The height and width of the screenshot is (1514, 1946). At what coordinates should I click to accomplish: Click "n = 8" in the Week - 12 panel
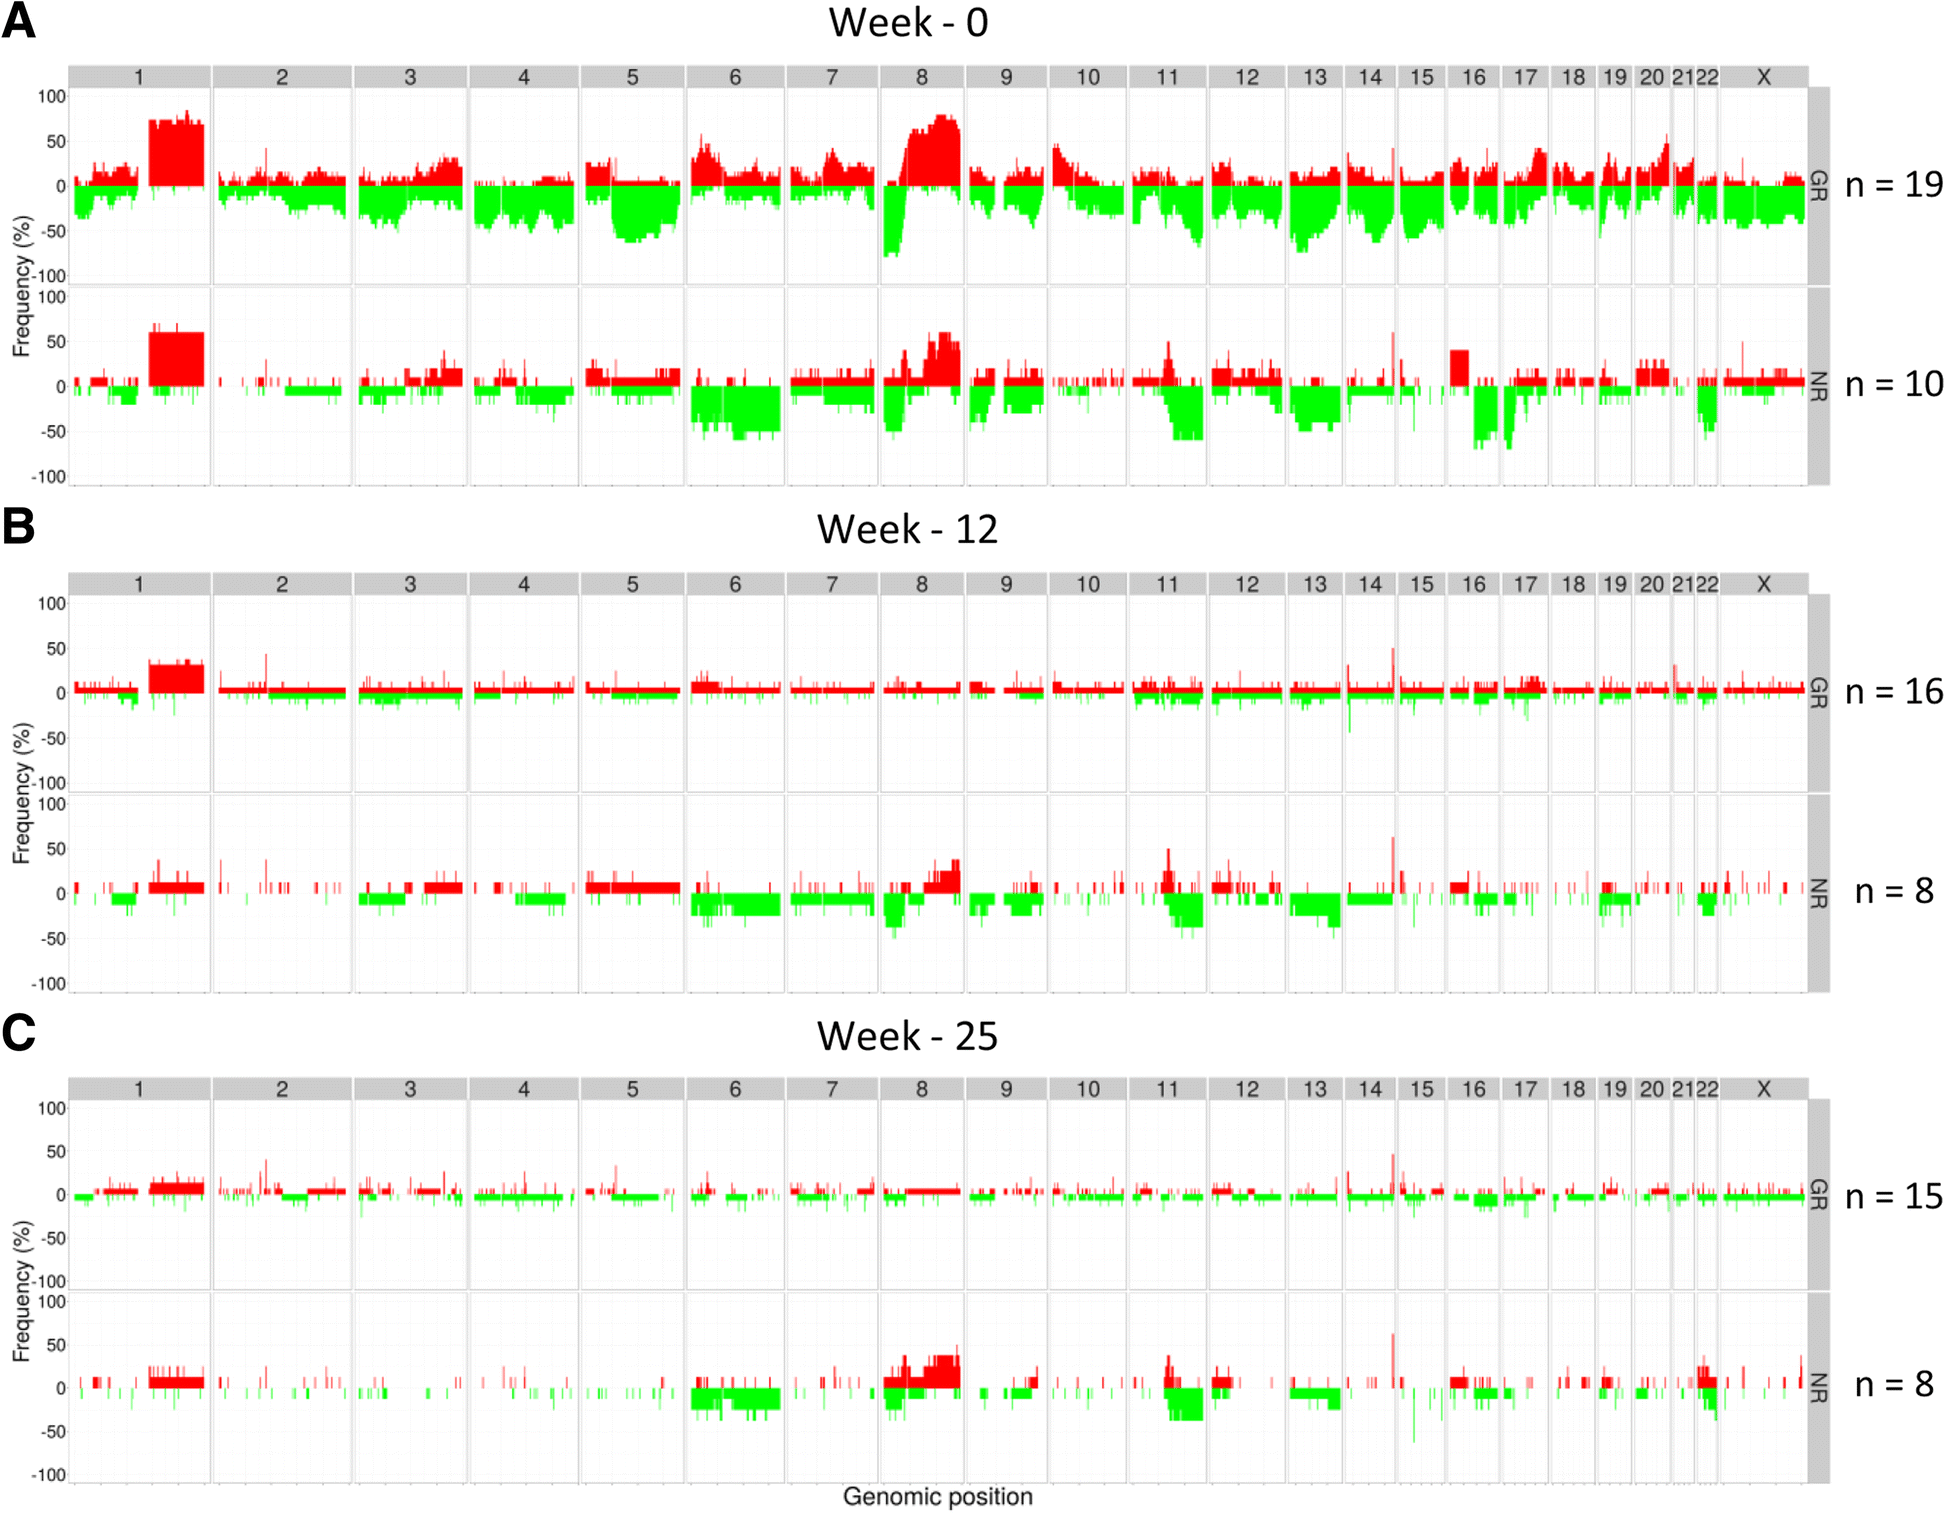1894,891
